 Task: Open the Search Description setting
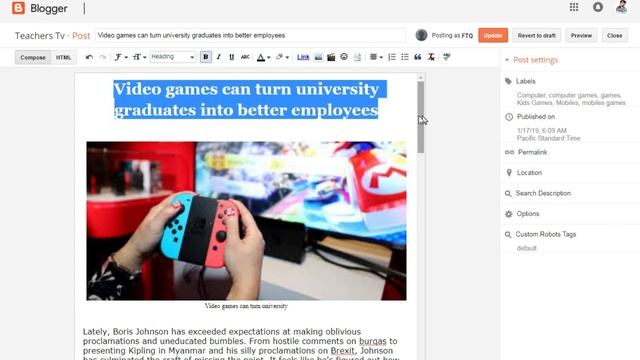[543, 193]
